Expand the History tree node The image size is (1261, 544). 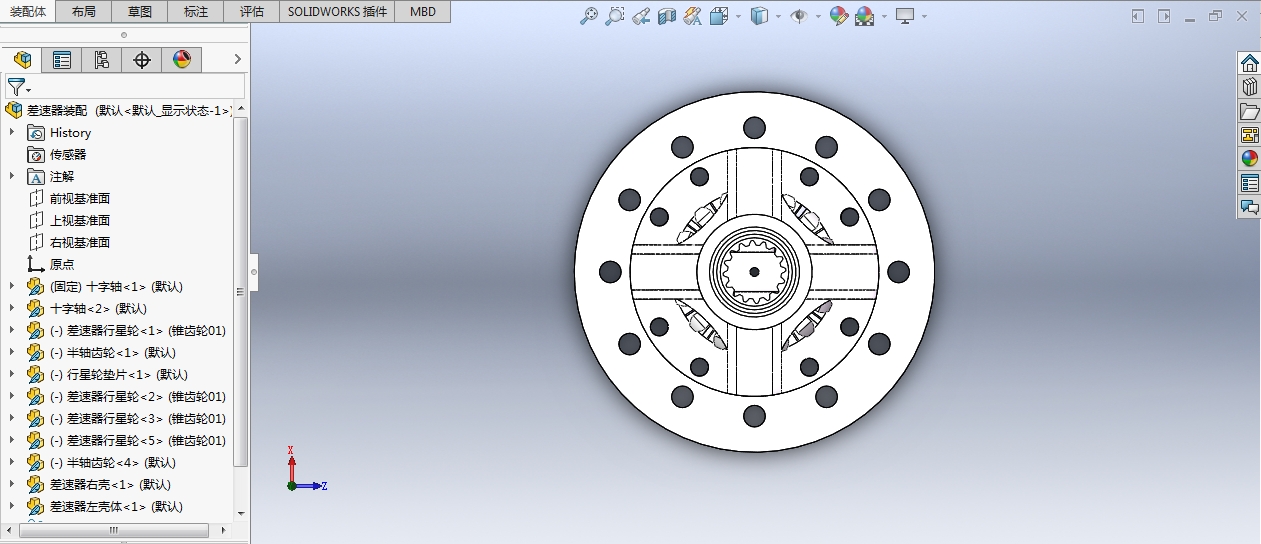coord(12,132)
